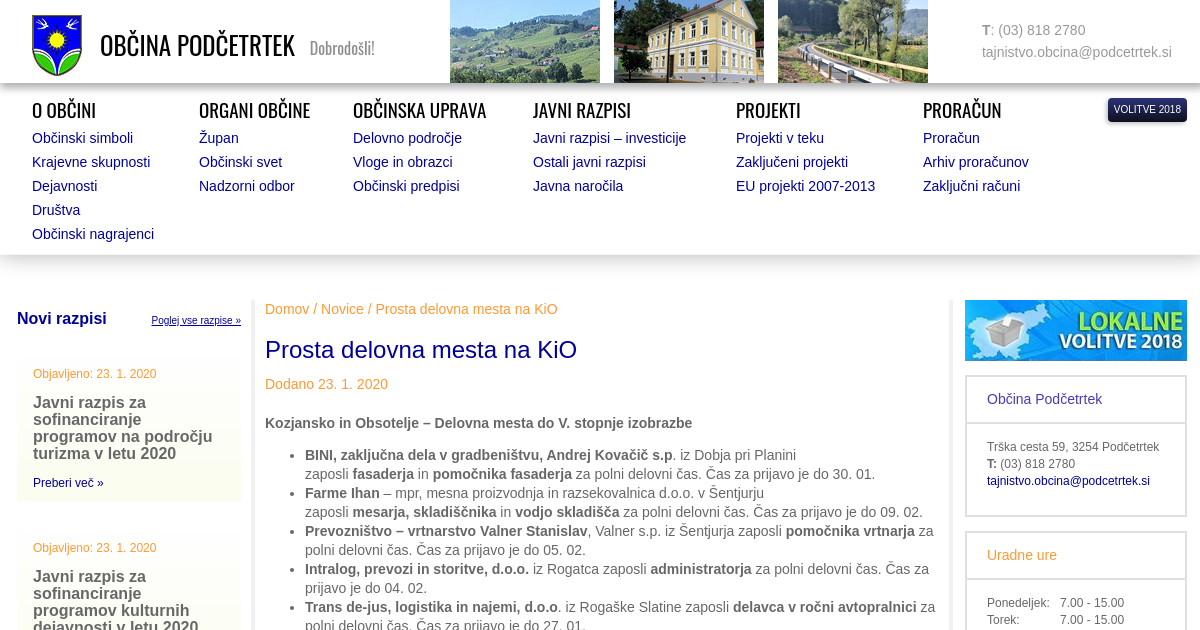Open the tourism programs tender title
Screen dimensions: 1200x630
(122, 428)
